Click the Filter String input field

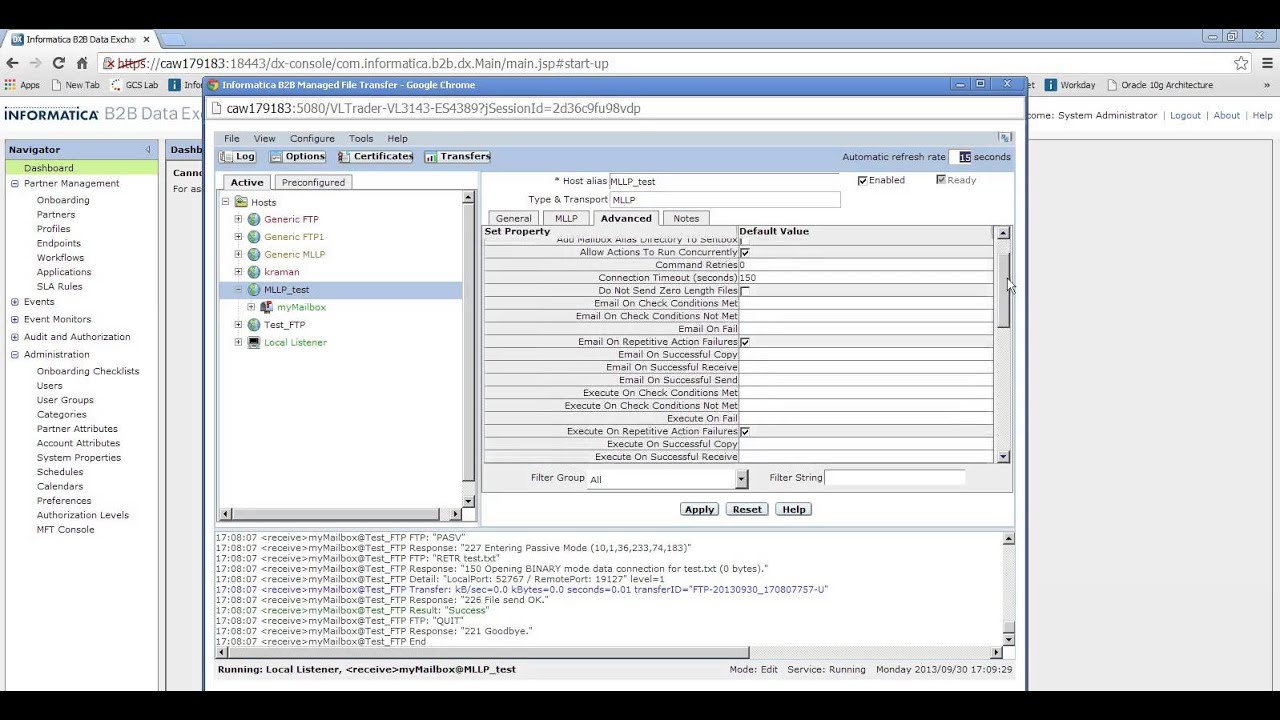895,478
